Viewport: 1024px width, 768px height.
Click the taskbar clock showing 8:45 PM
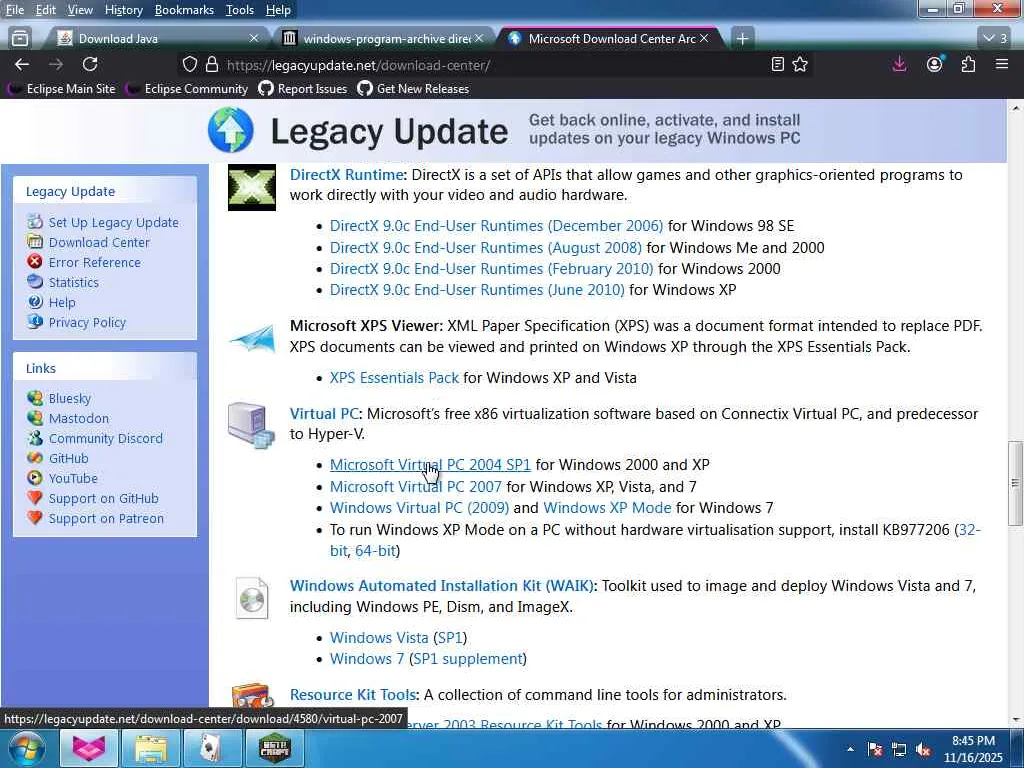972,749
